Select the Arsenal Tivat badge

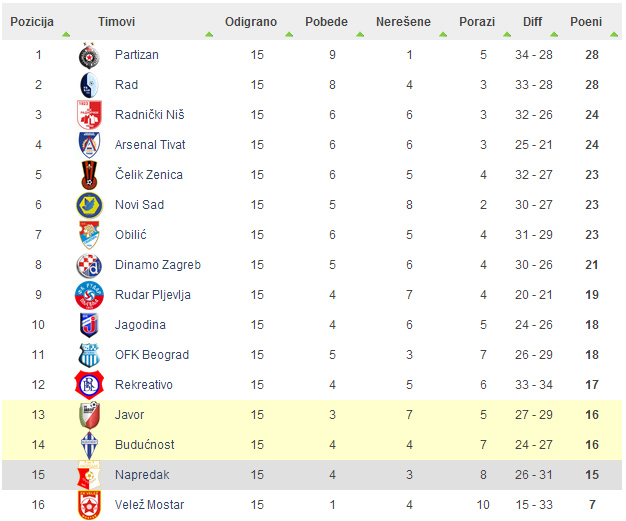pyautogui.click(x=89, y=145)
